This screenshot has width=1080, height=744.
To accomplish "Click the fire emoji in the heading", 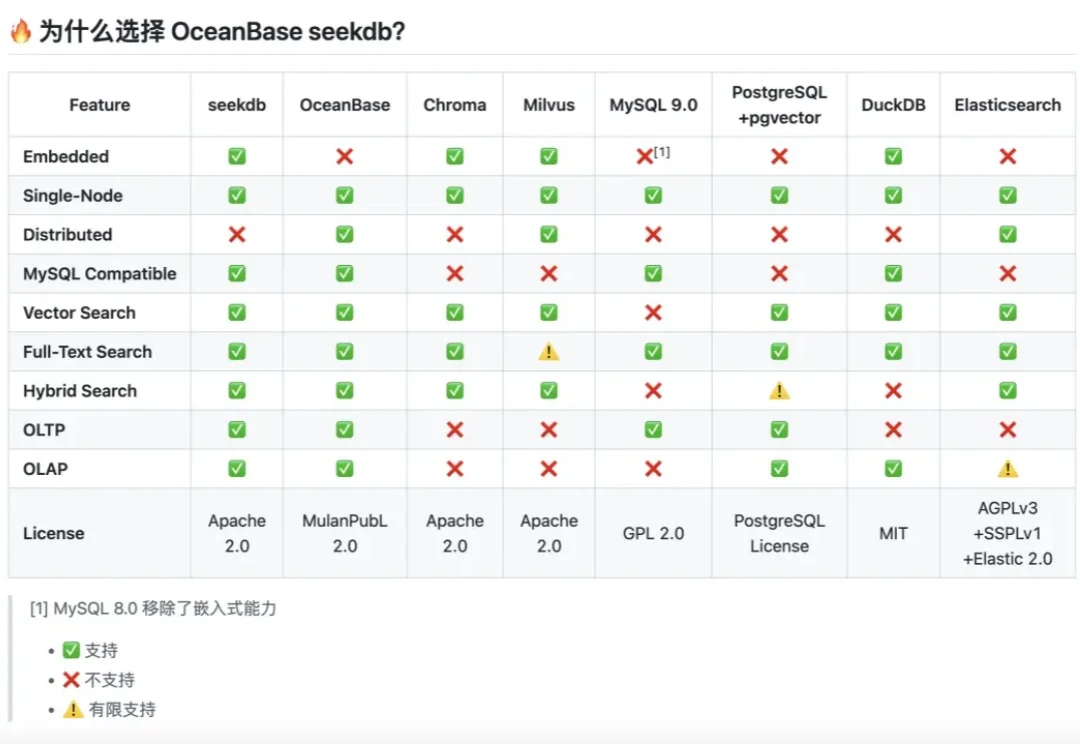I will (20, 31).
